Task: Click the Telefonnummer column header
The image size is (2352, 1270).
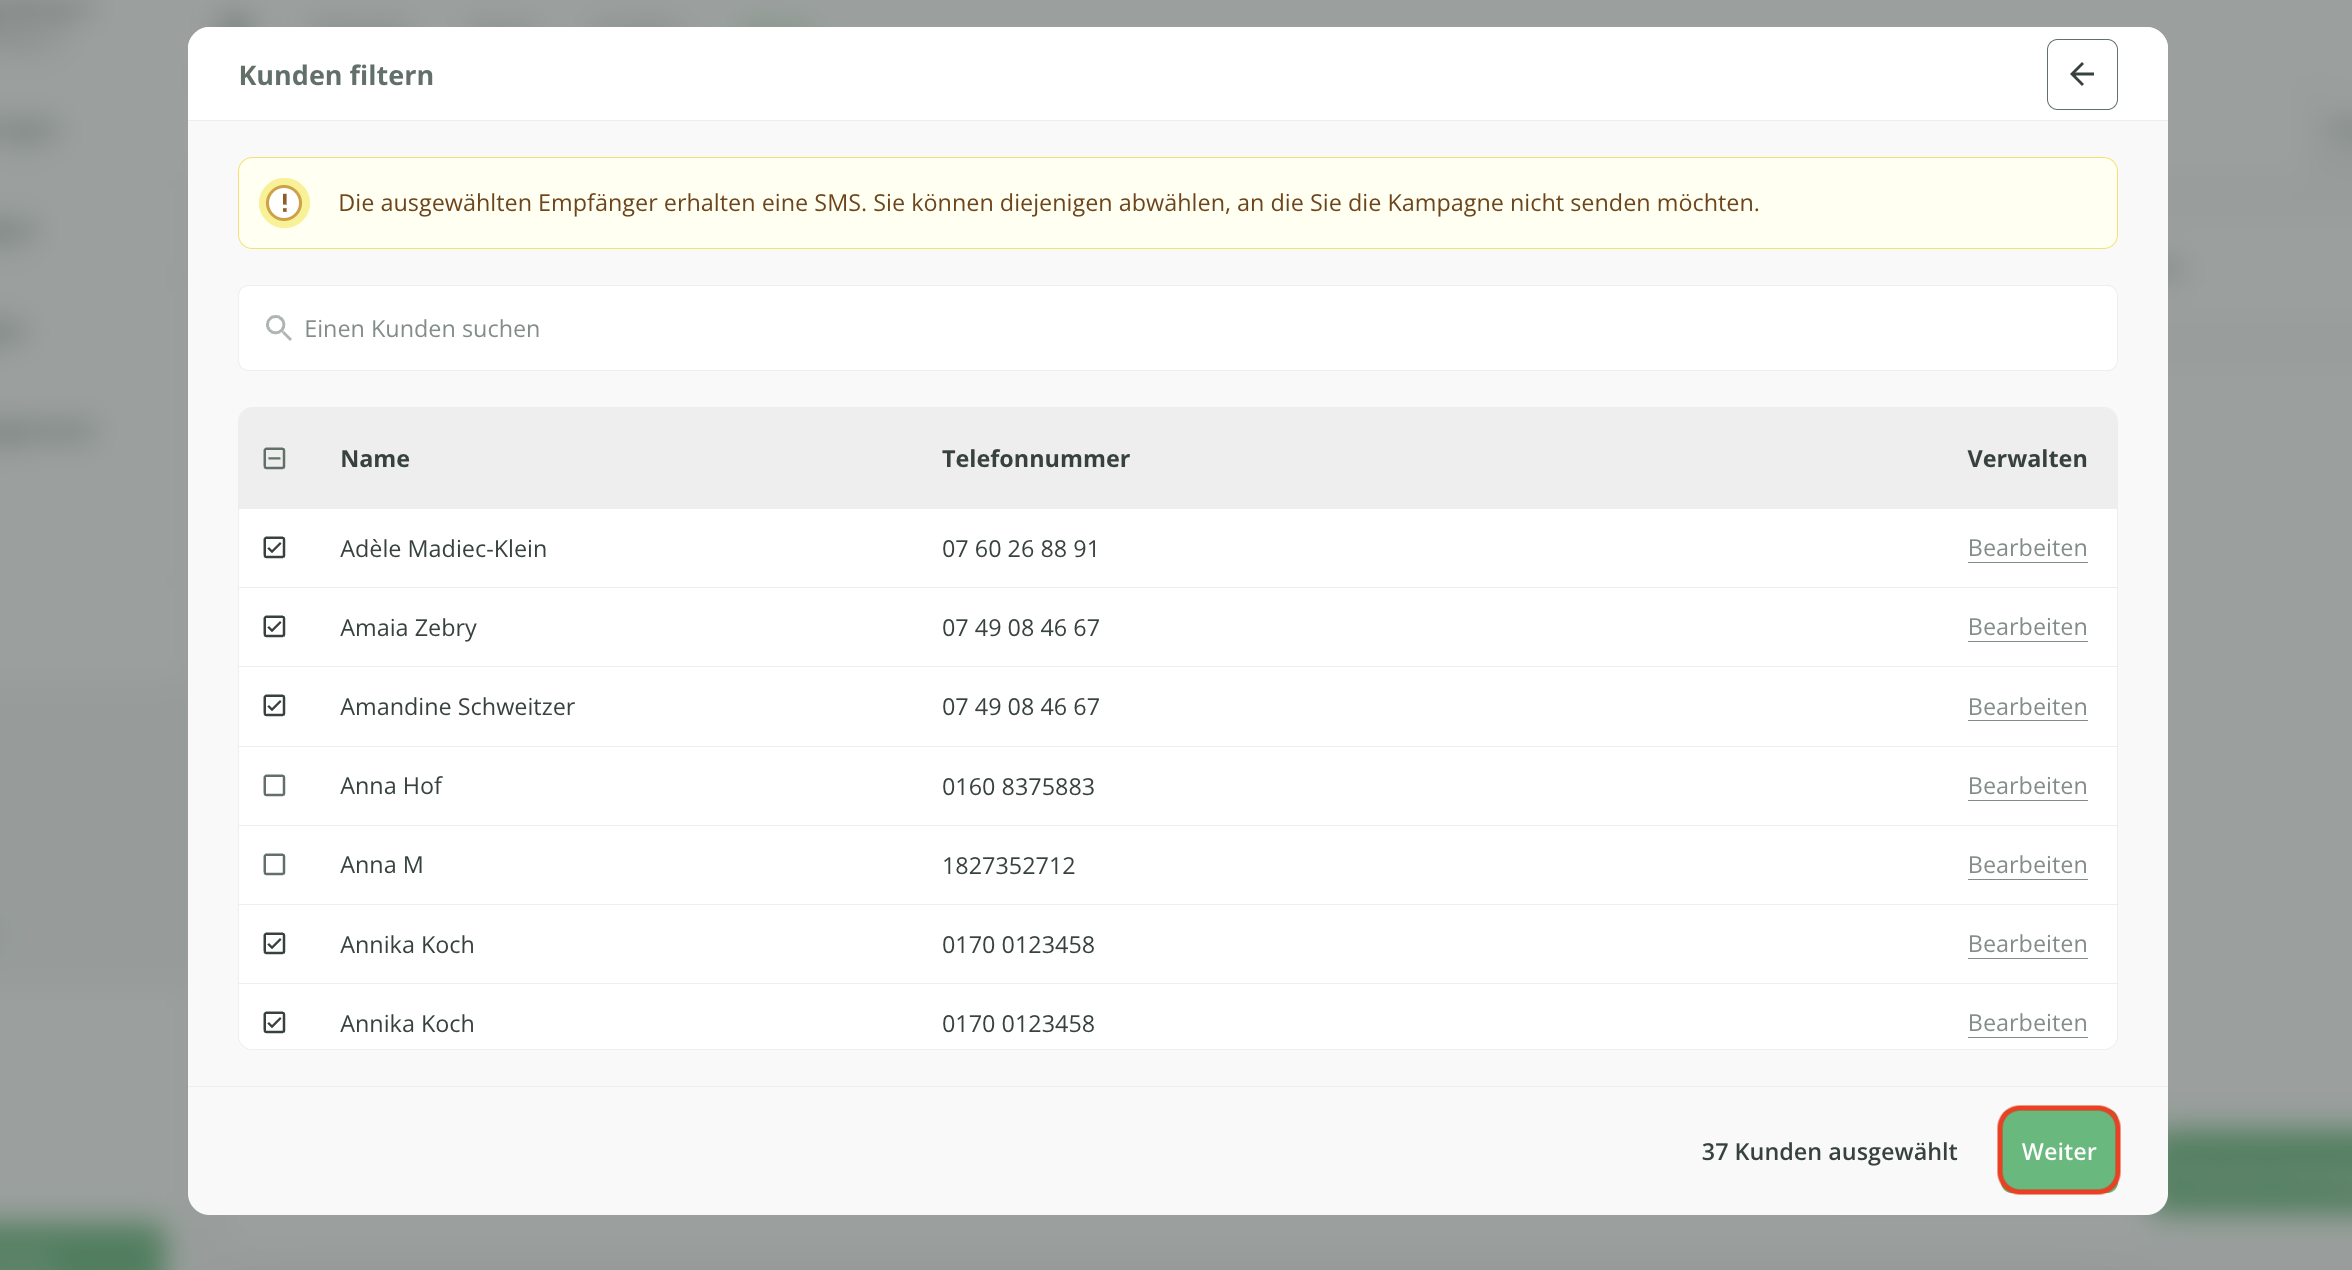Action: [x=1035, y=459]
